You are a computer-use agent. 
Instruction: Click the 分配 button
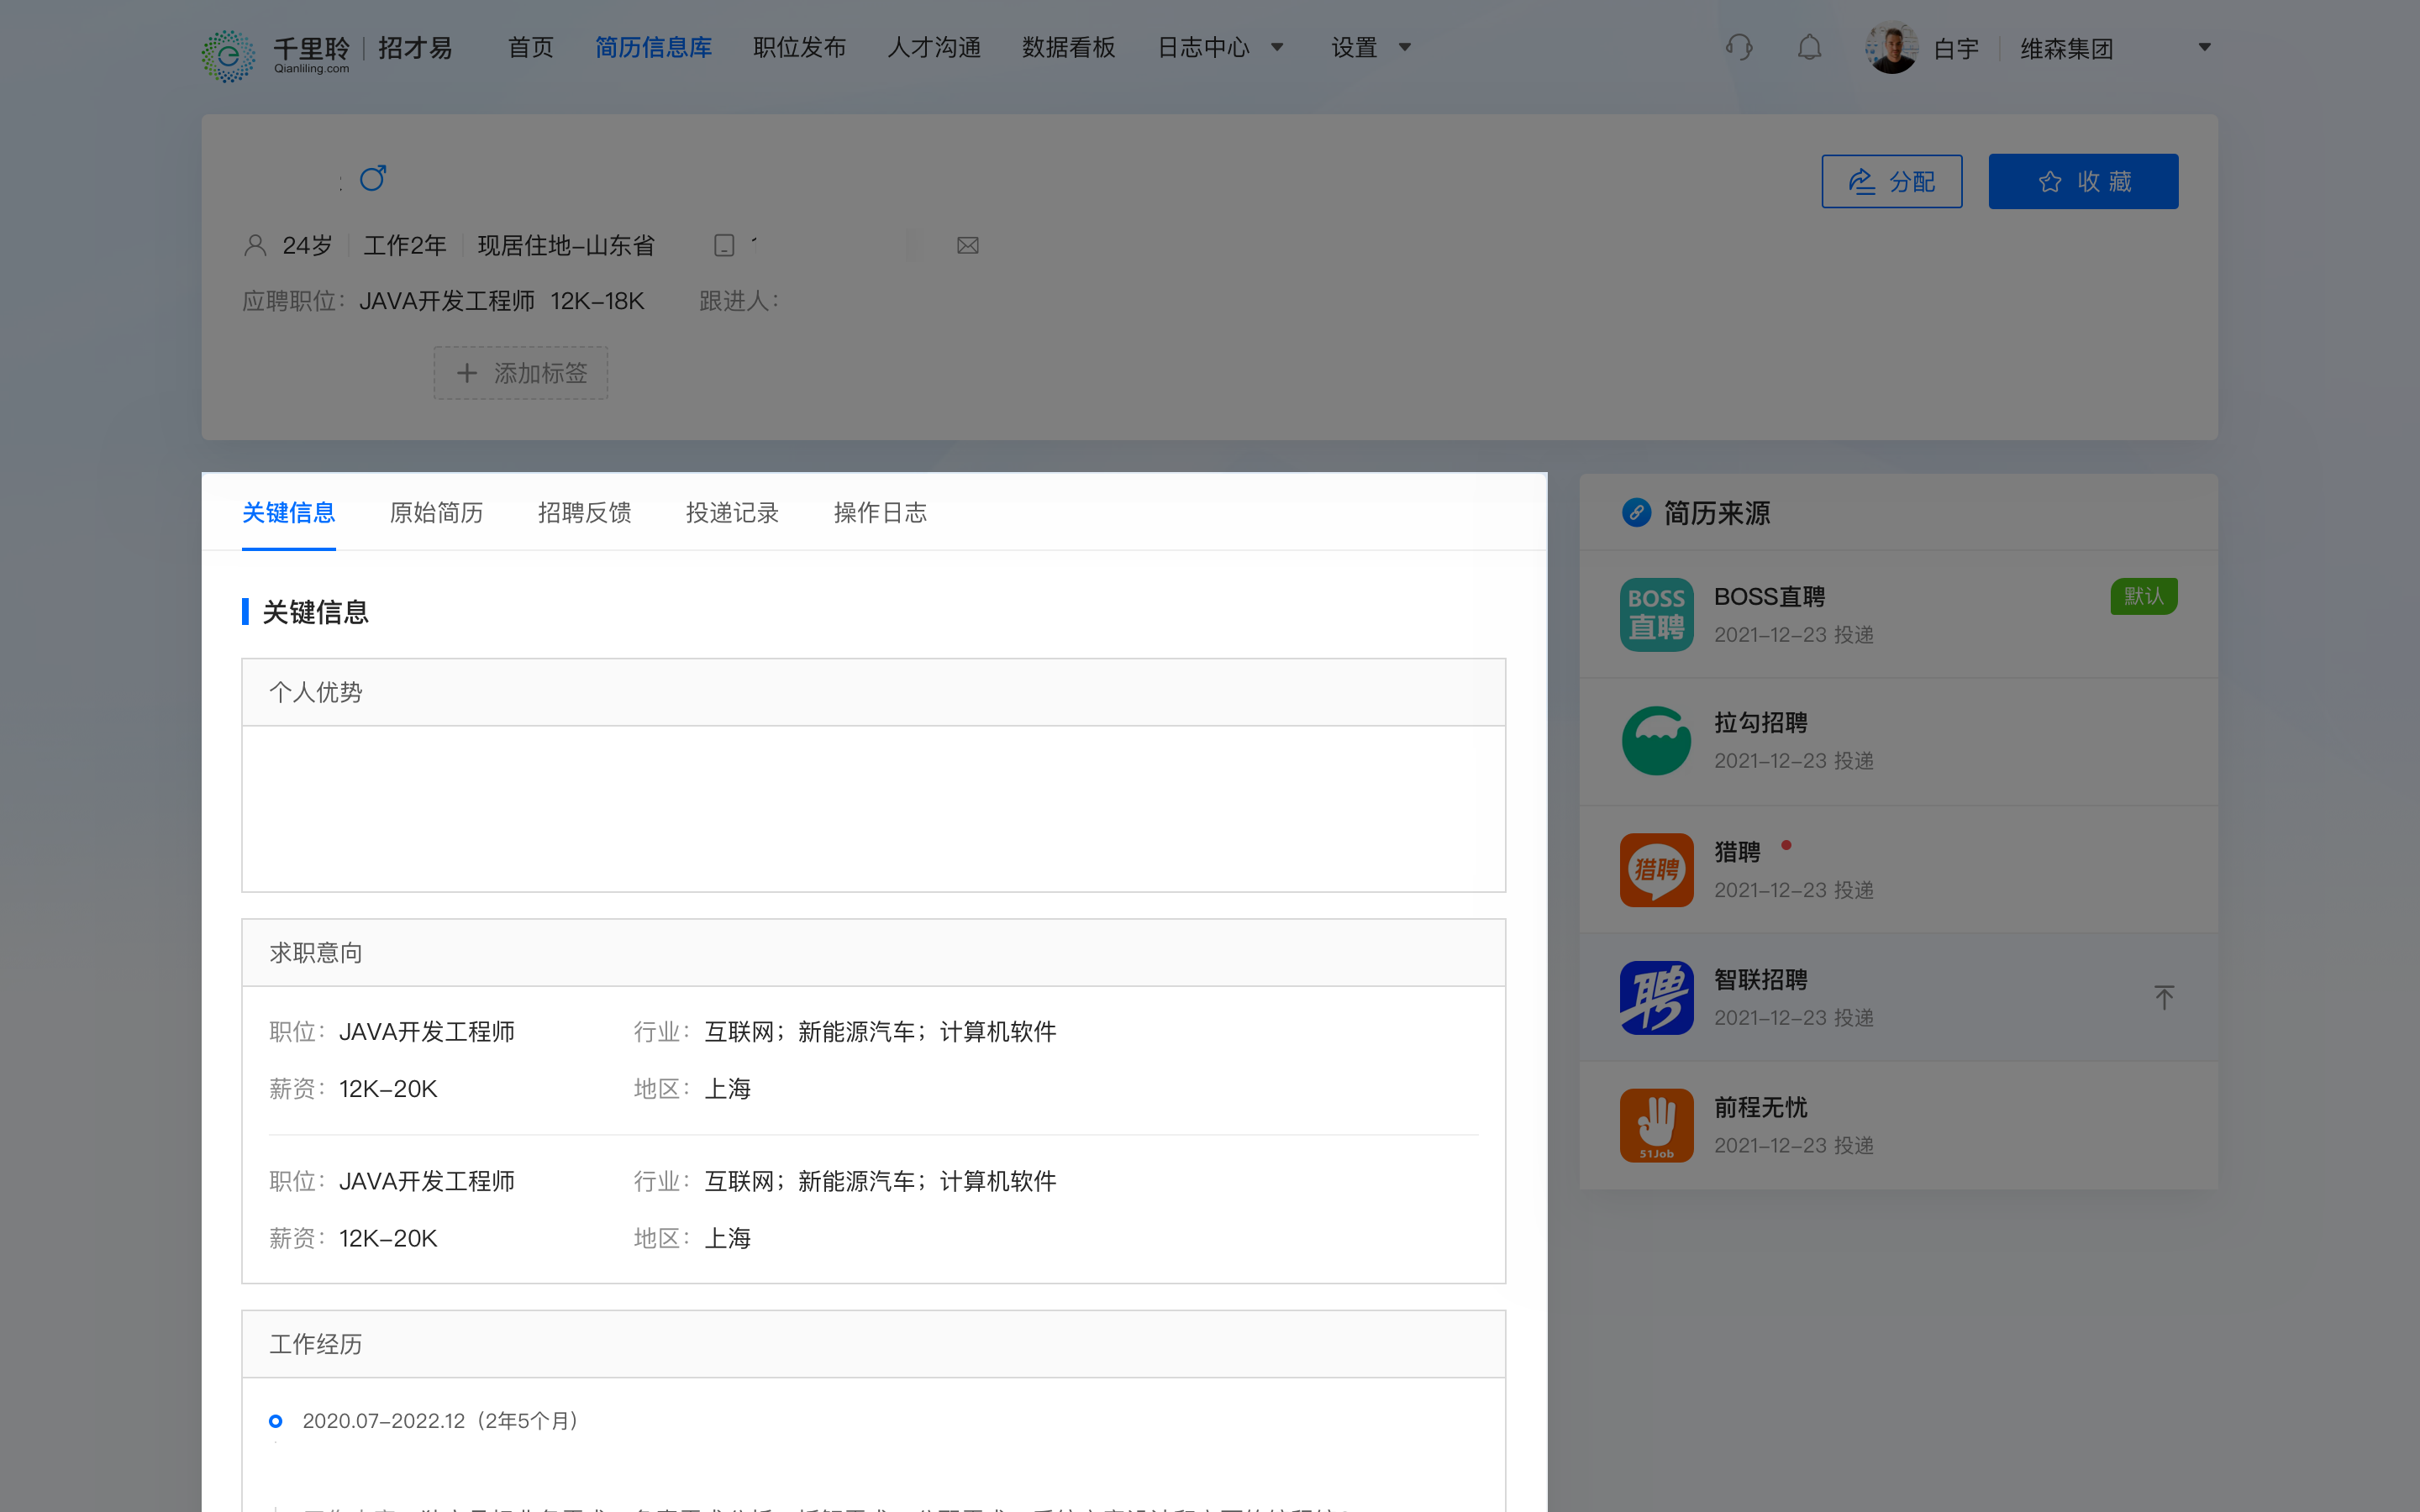pyautogui.click(x=1891, y=181)
